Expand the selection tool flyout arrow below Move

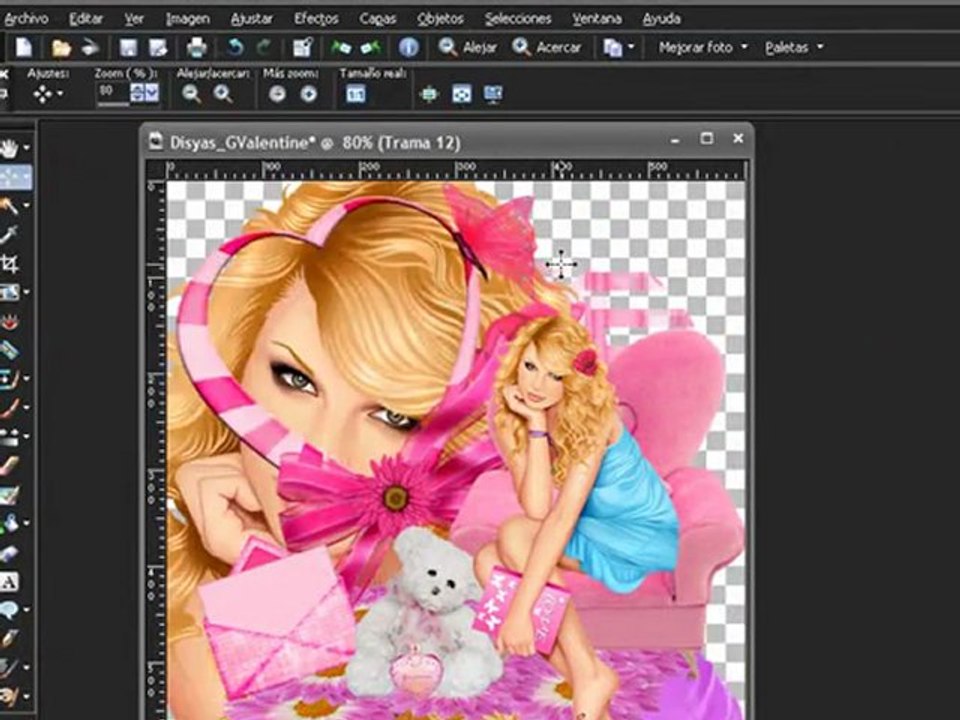tap(26, 206)
